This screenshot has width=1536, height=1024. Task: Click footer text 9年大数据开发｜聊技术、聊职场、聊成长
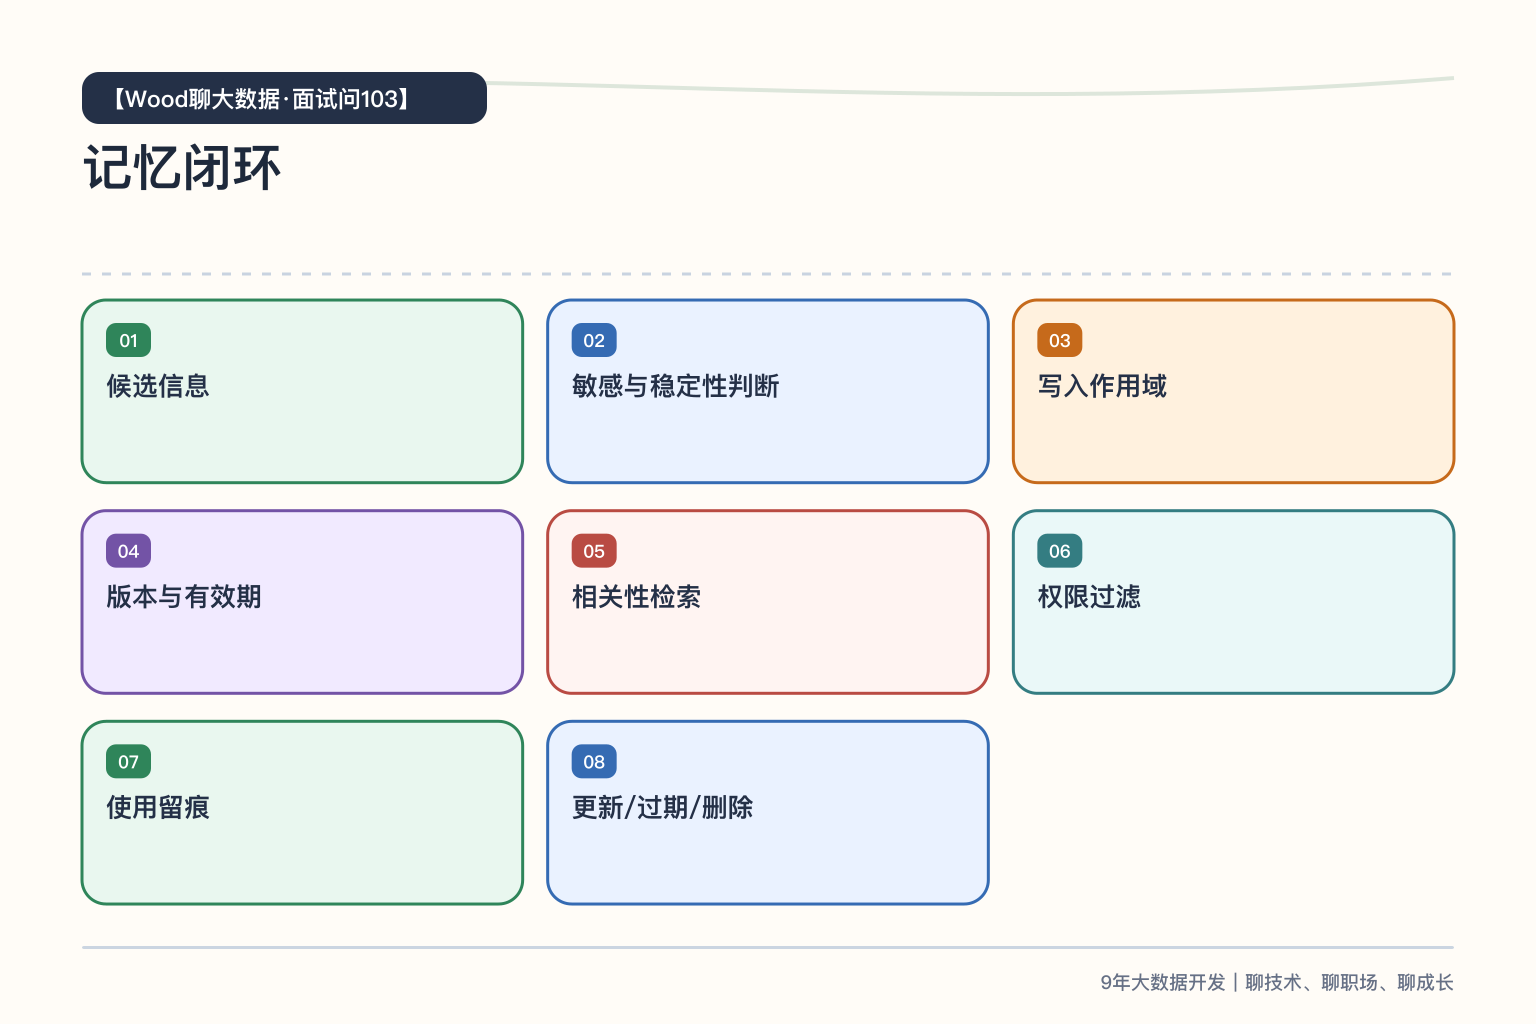click(1277, 982)
